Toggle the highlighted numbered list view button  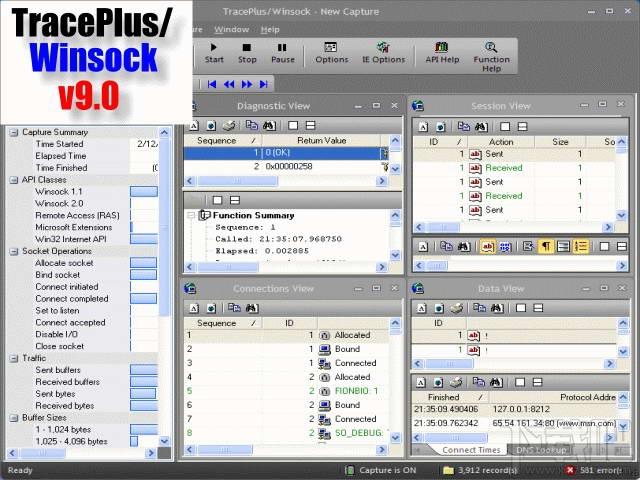581,247
